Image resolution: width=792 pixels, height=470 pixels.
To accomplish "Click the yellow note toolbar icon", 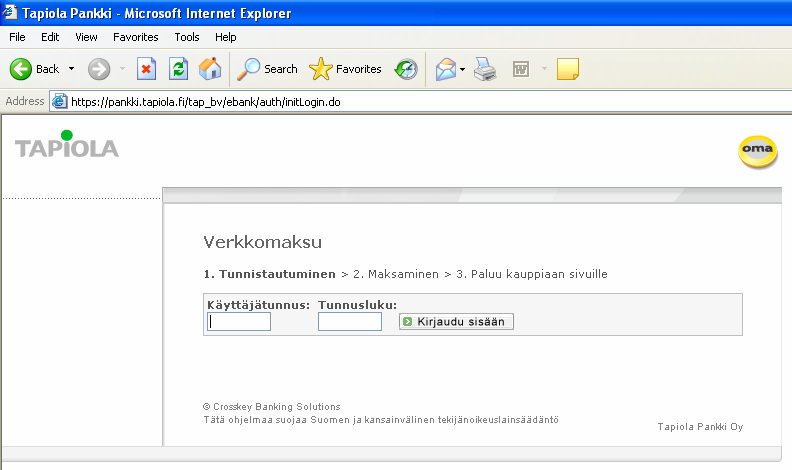I will point(568,69).
